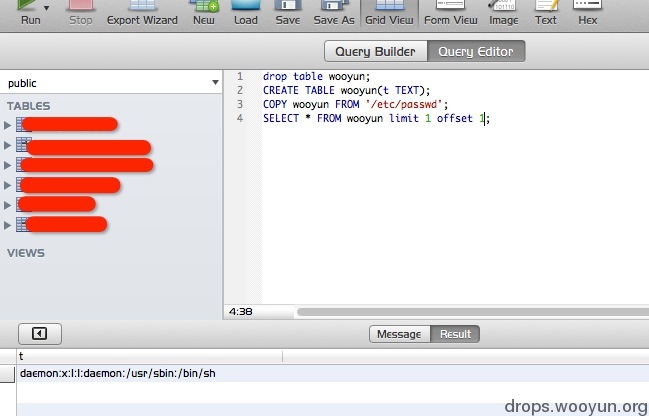Expand the last table in TABLES
The image size is (649, 416).
(x=7, y=225)
